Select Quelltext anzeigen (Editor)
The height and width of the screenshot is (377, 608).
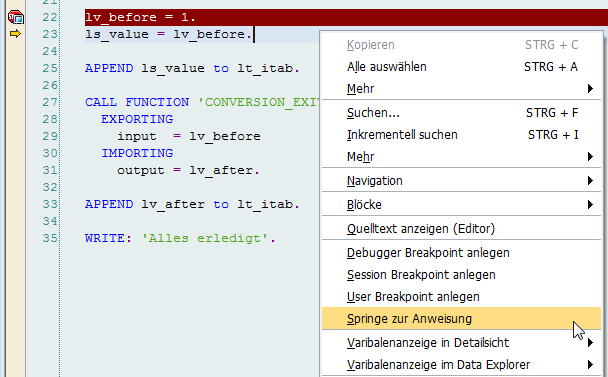[x=461, y=228]
